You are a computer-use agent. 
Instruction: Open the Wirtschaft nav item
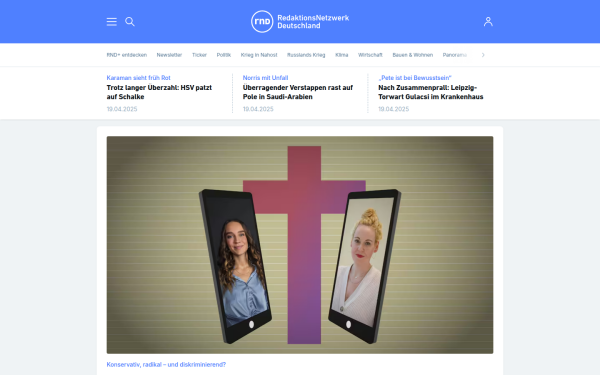coord(370,55)
